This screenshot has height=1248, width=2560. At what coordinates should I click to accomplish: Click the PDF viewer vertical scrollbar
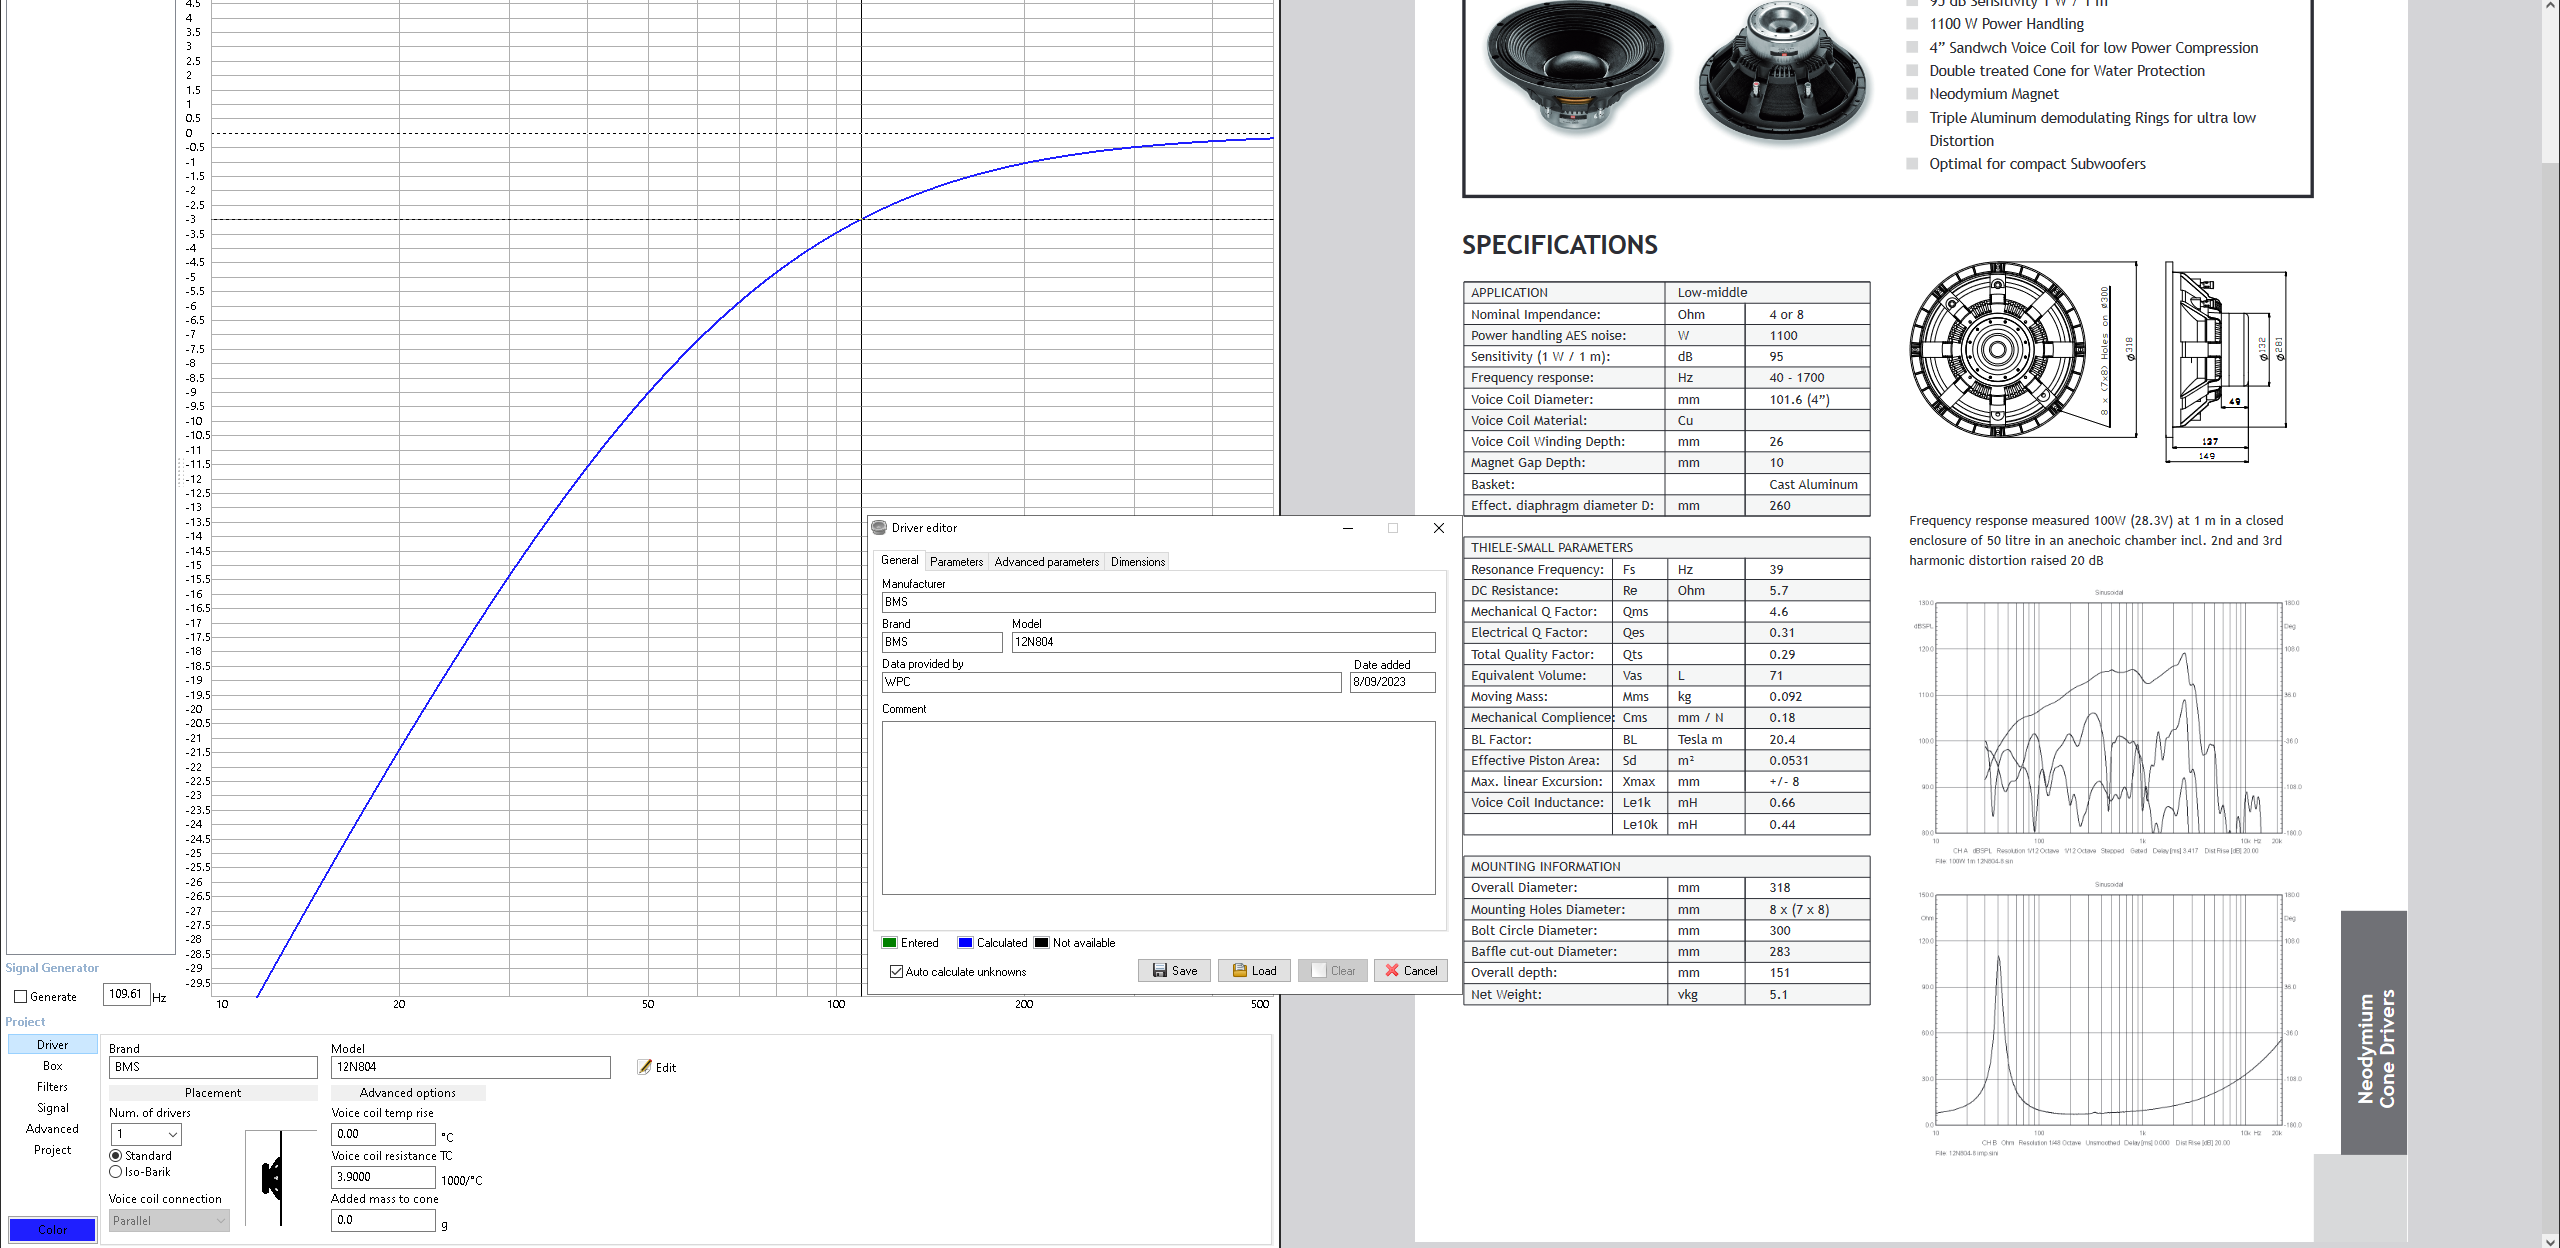(2550, 624)
